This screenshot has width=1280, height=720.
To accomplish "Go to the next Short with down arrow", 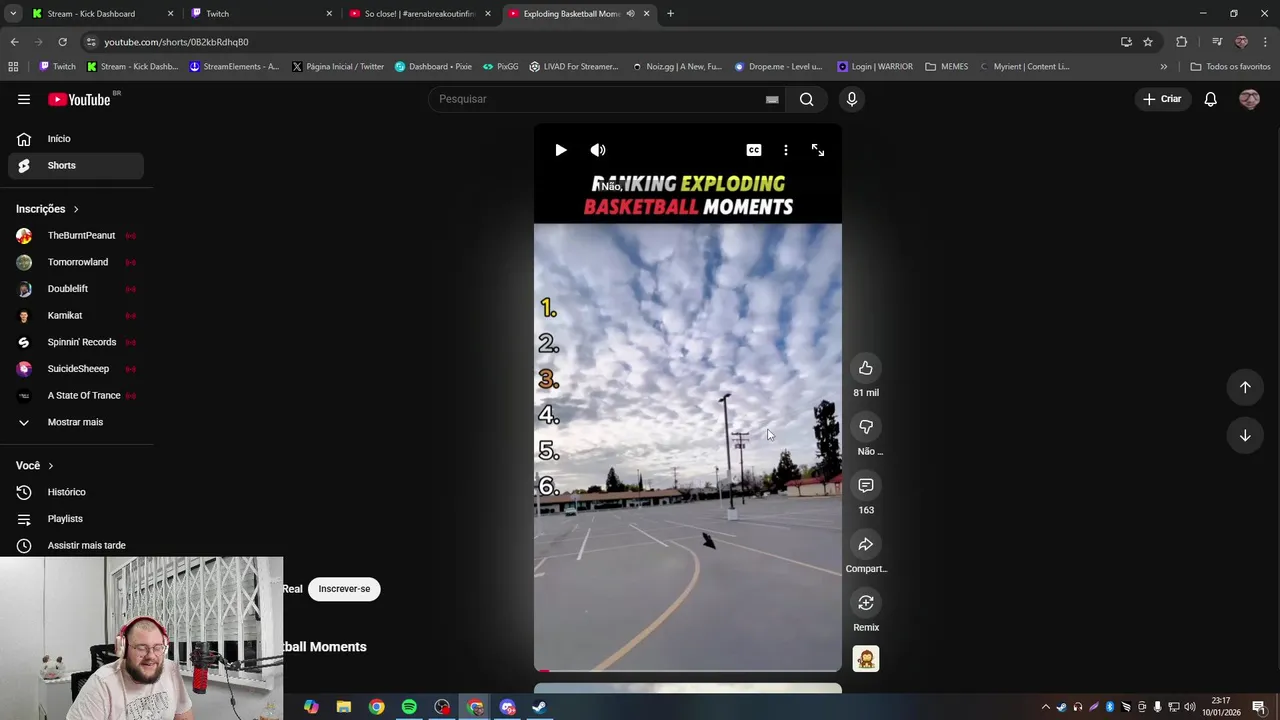I will pyautogui.click(x=1245, y=435).
